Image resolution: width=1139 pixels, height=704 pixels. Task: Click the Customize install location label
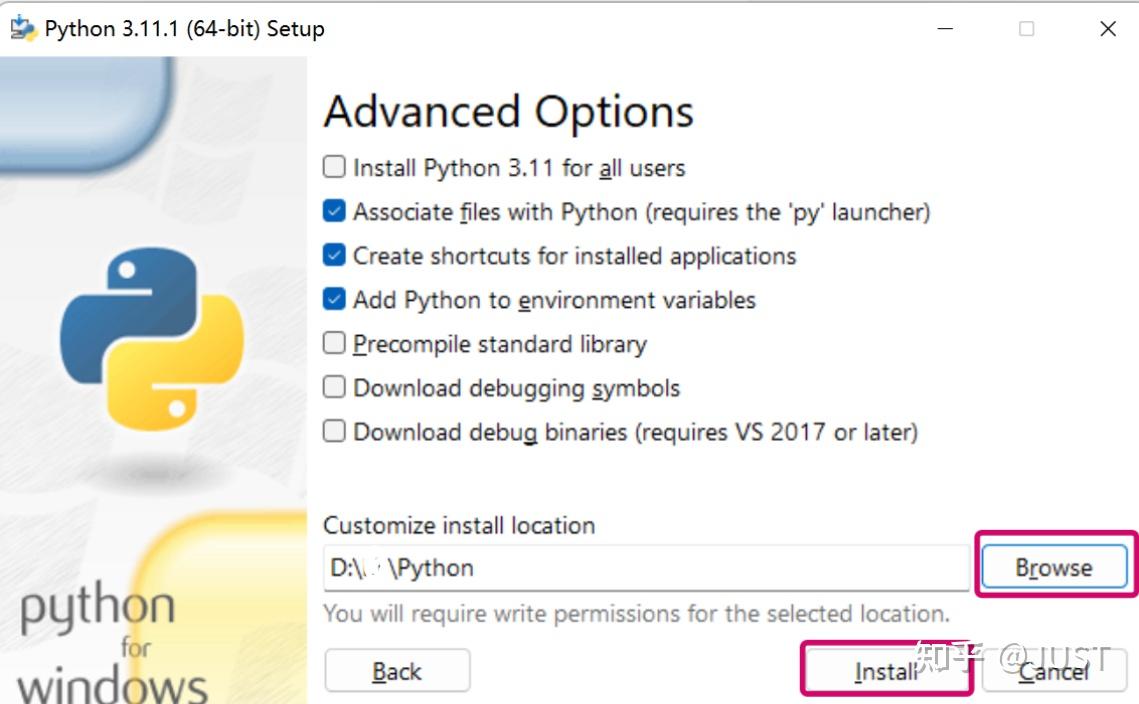(x=459, y=525)
